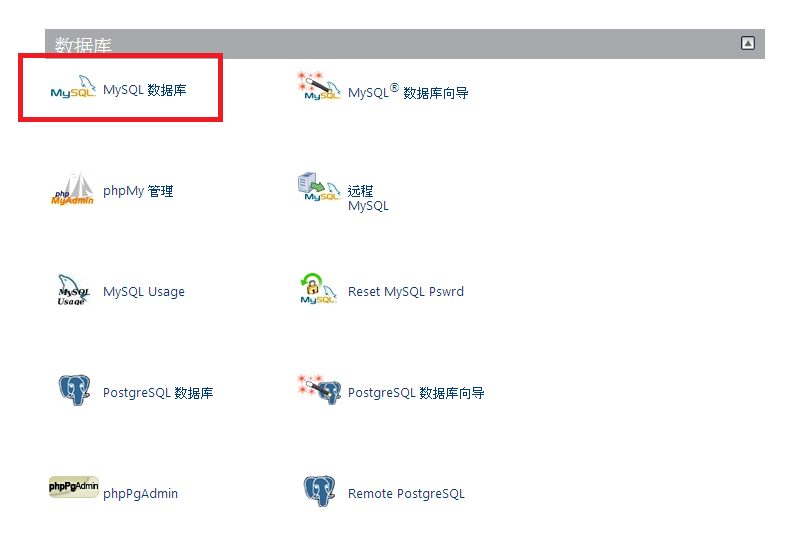Click the phpMy 管理 link
804x554 pixels.
(138, 191)
